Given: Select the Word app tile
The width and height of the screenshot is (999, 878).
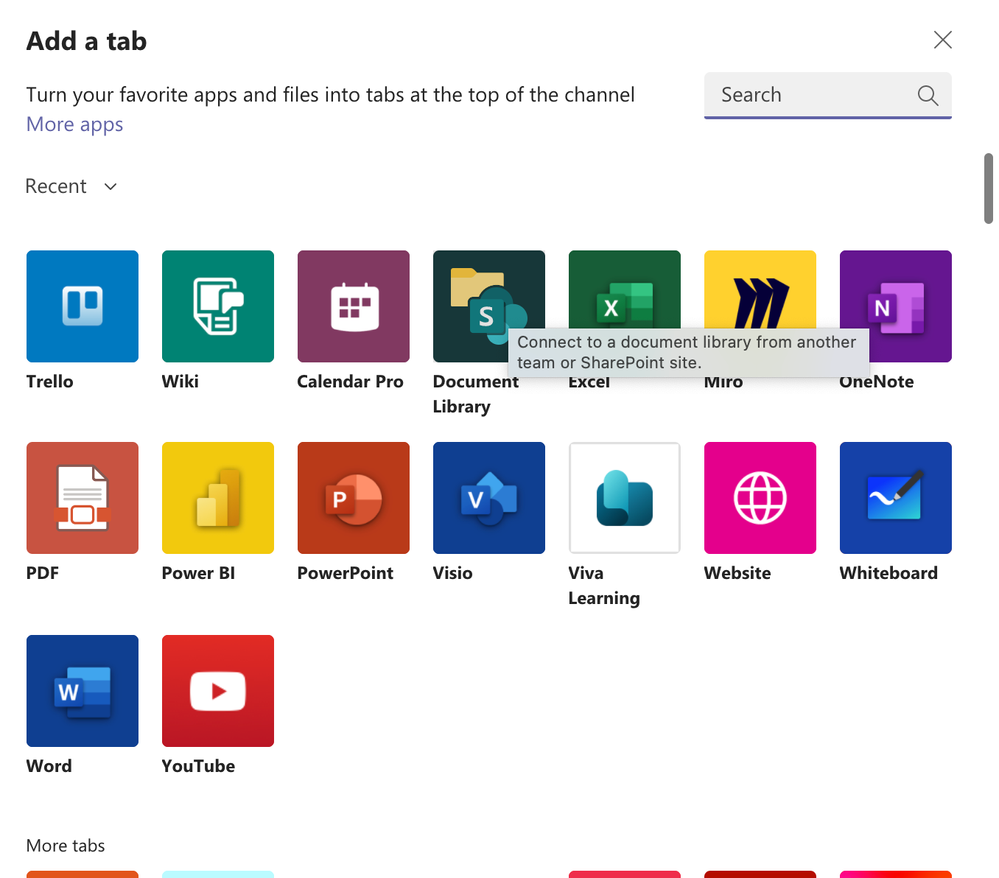Looking at the screenshot, I should pos(82,691).
